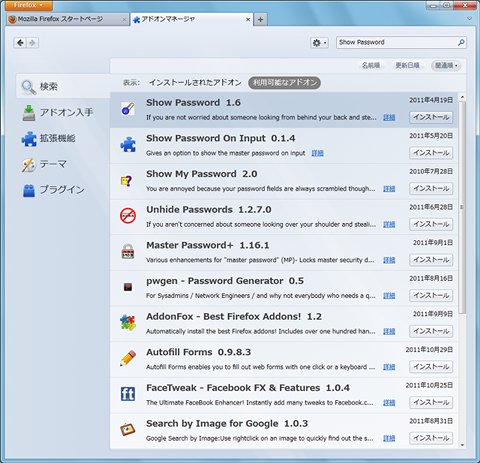Install Show My Password 2.0
The image size is (480, 463).
pyautogui.click(x=431, y=188)
